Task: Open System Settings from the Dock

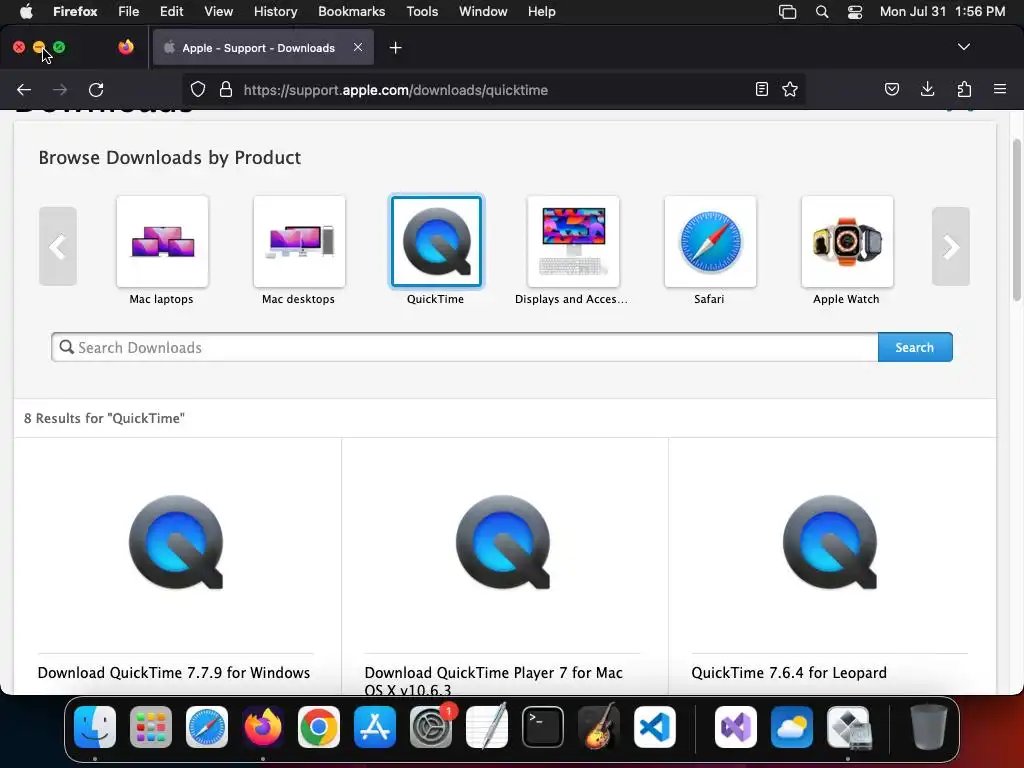Action: 431,727
